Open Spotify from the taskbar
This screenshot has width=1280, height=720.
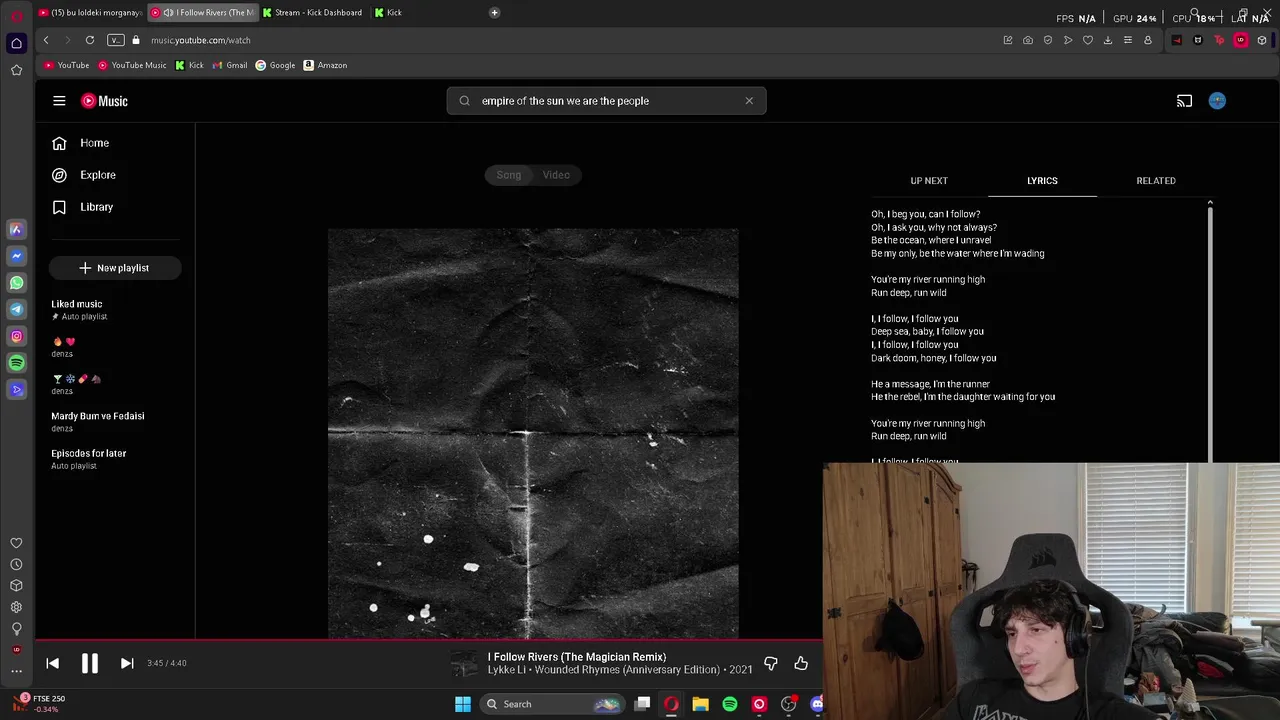tap(730, 704)
